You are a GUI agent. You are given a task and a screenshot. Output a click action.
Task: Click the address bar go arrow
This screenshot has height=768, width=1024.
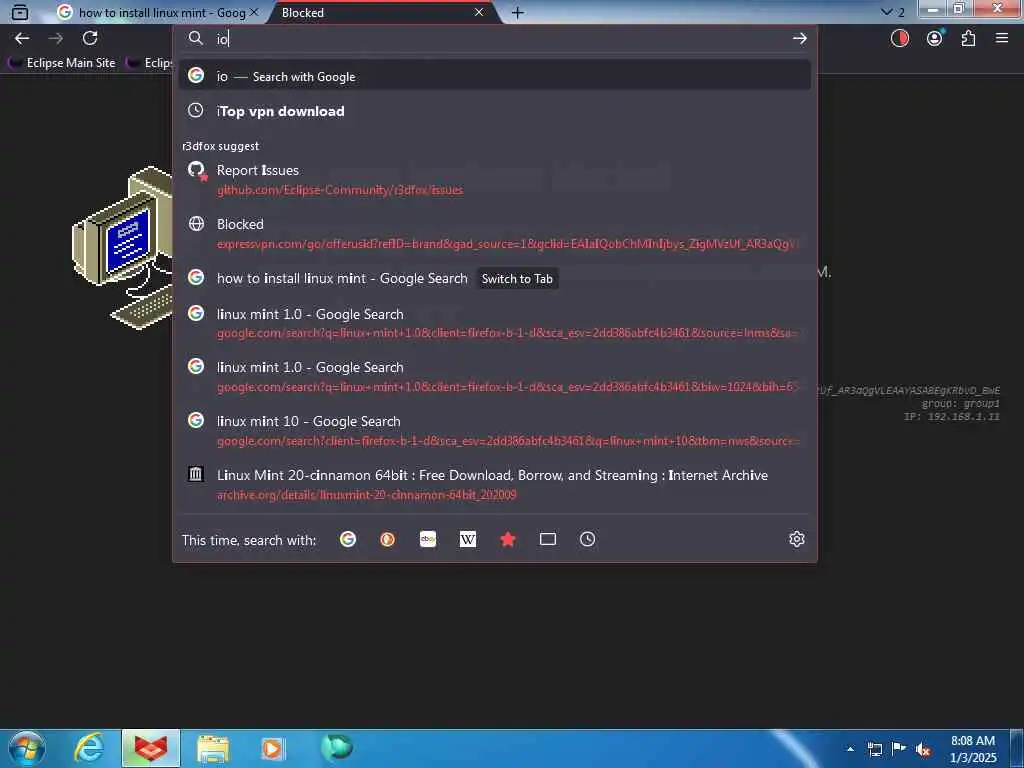click(x=800, y=39)
